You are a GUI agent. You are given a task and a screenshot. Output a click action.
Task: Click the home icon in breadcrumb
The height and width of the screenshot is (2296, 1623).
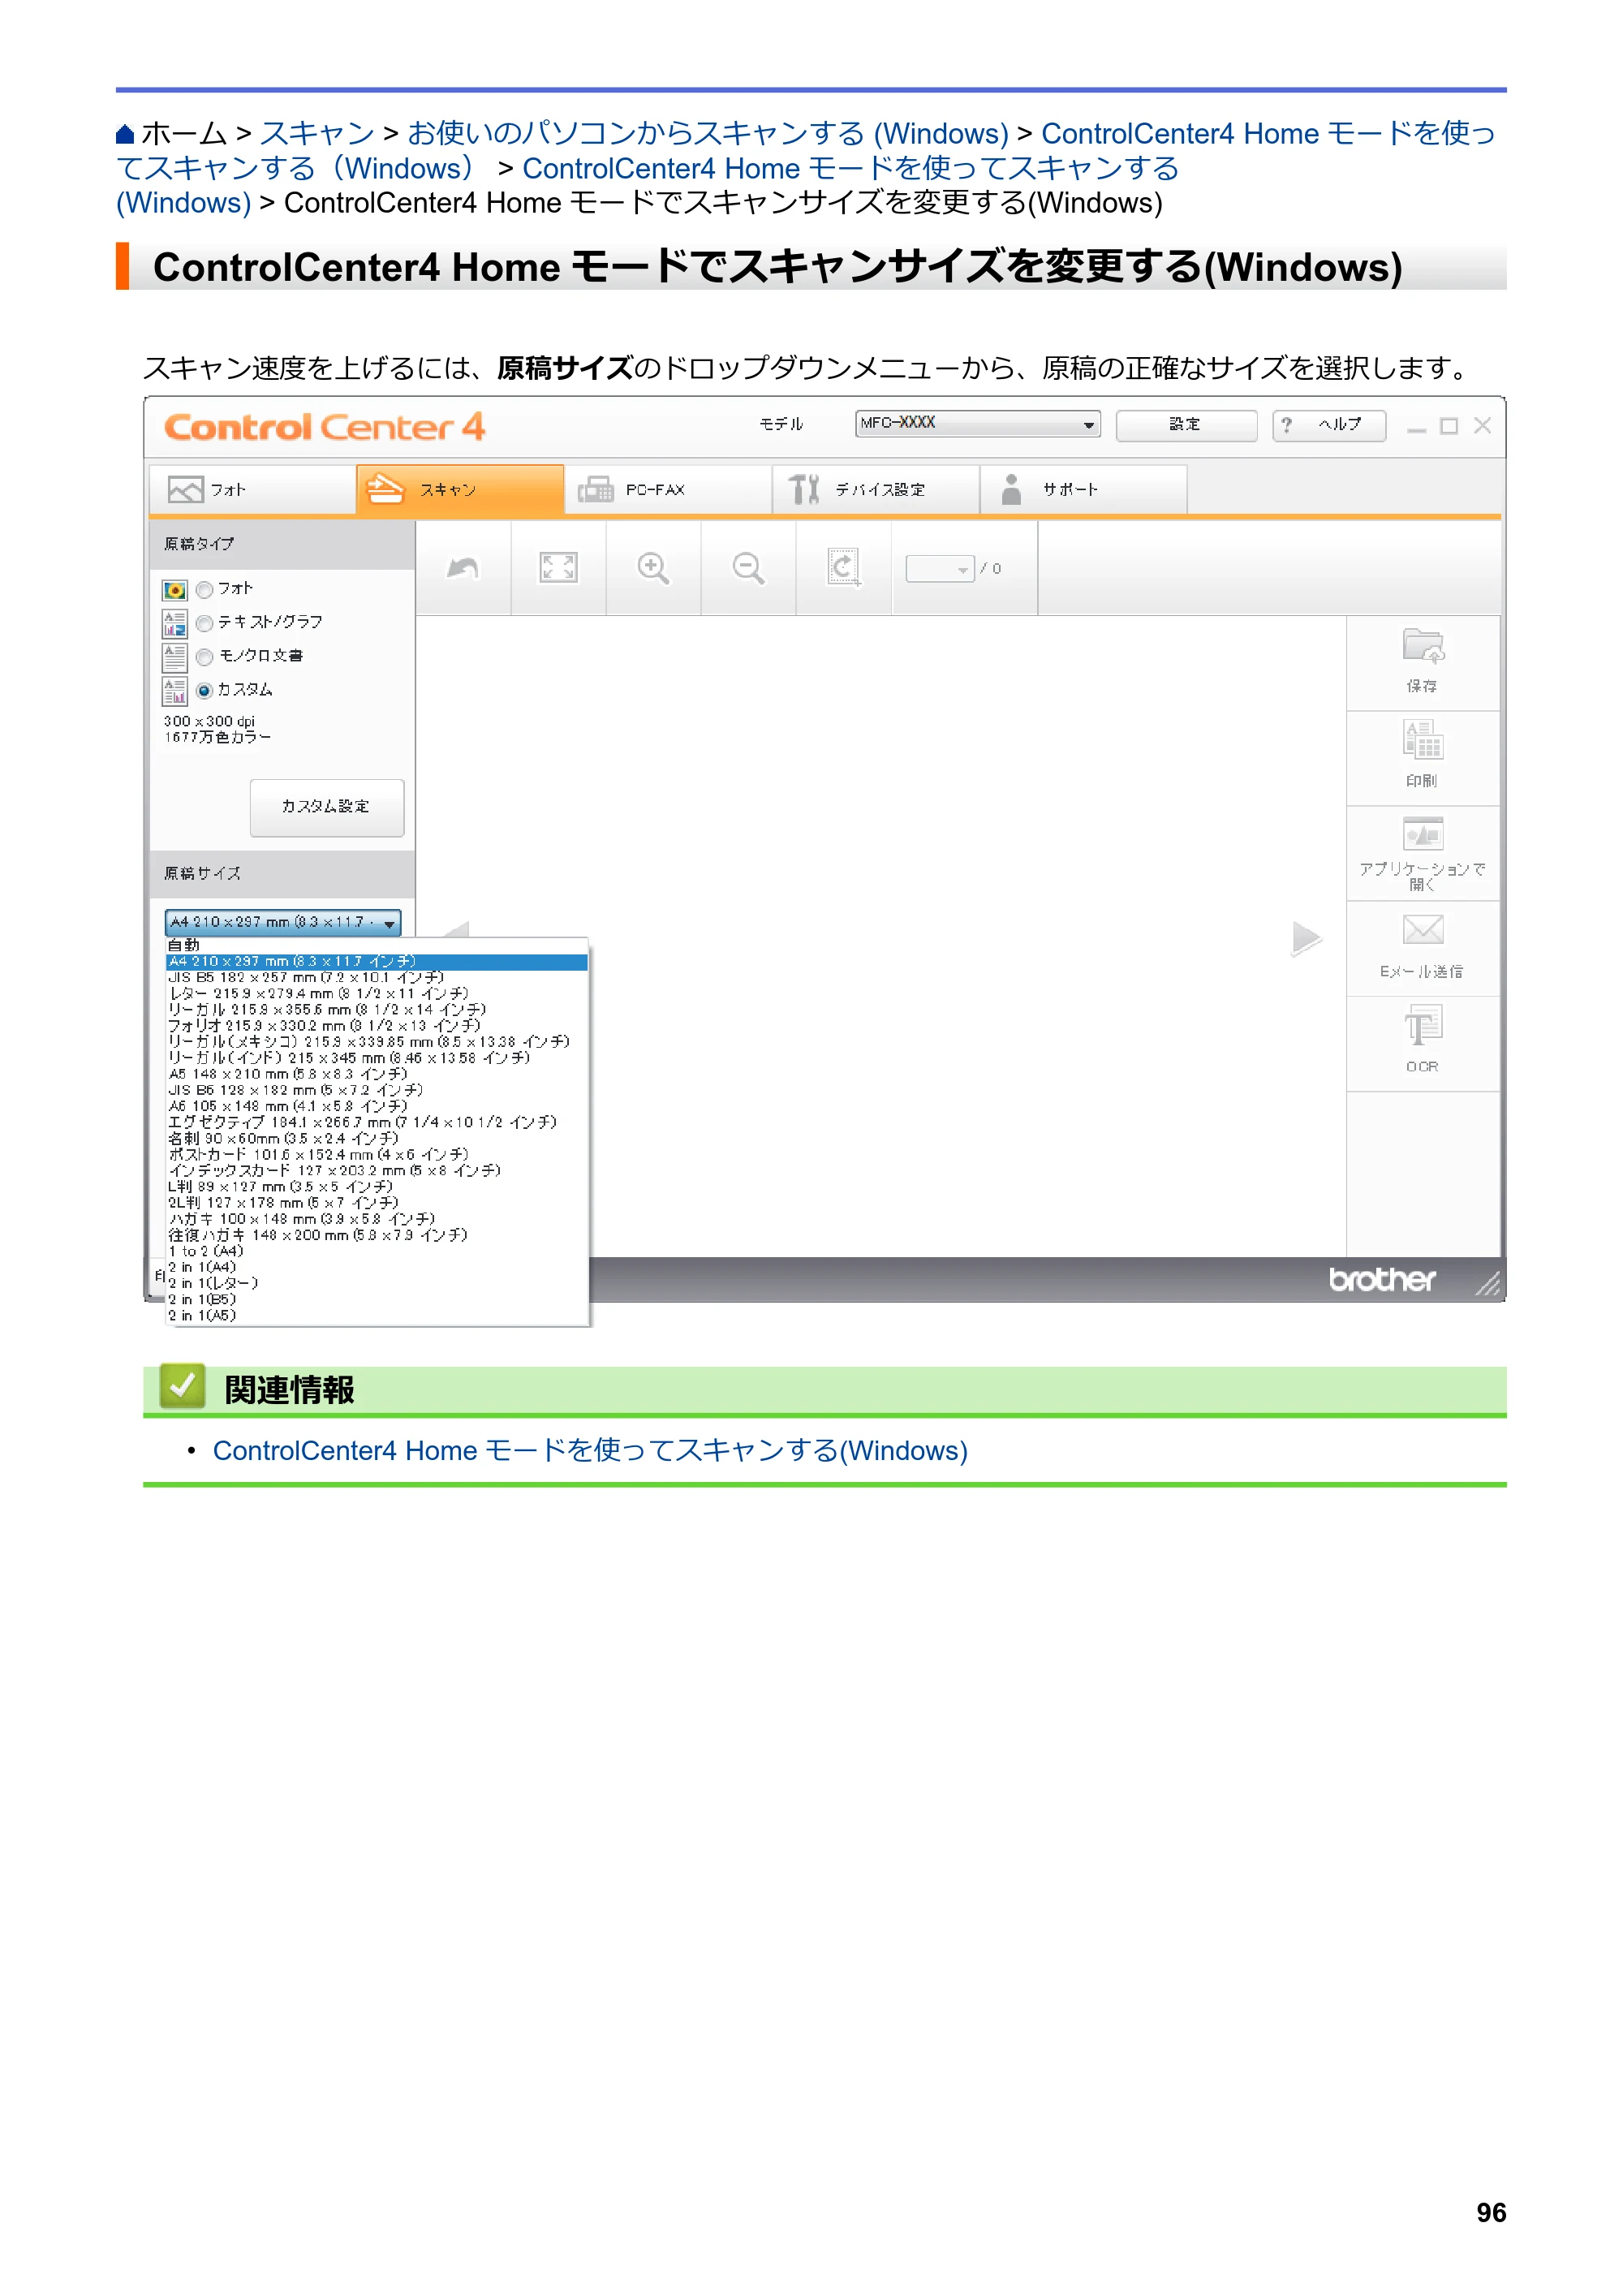tap(125, 134)
